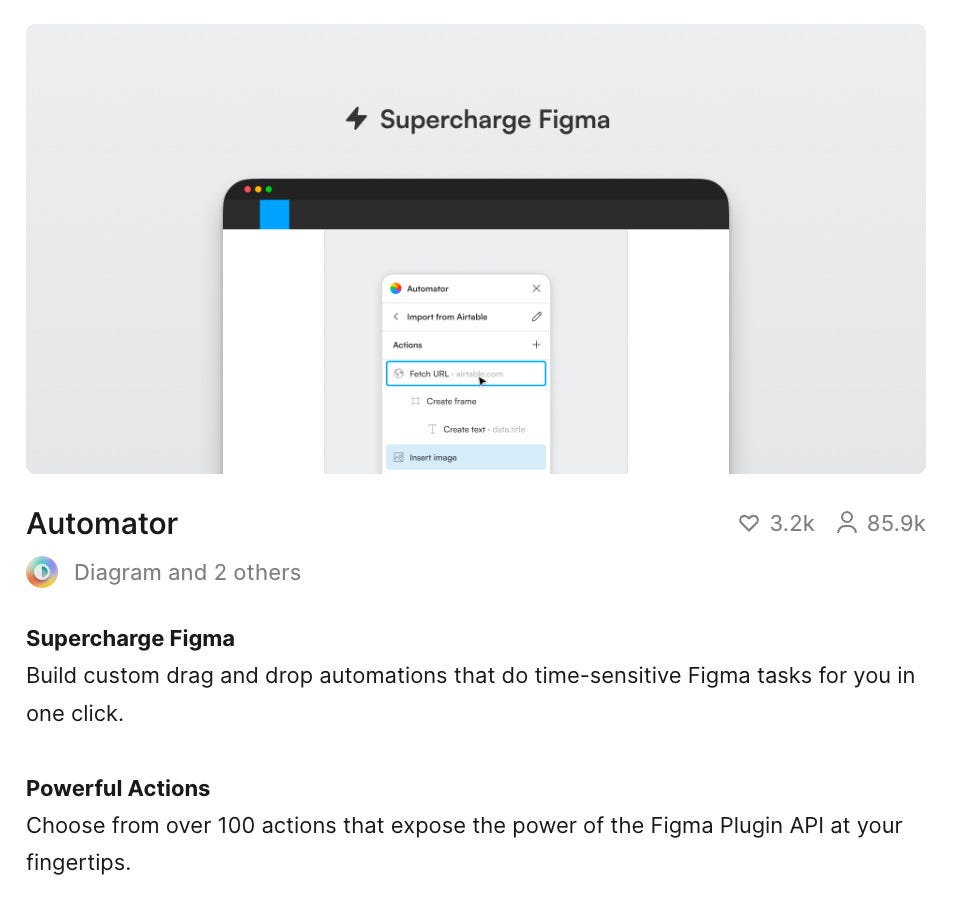The image size is (954, 902).
Task: Go back using the Import from Airtable chevron
Action: [x=396, y=316]
